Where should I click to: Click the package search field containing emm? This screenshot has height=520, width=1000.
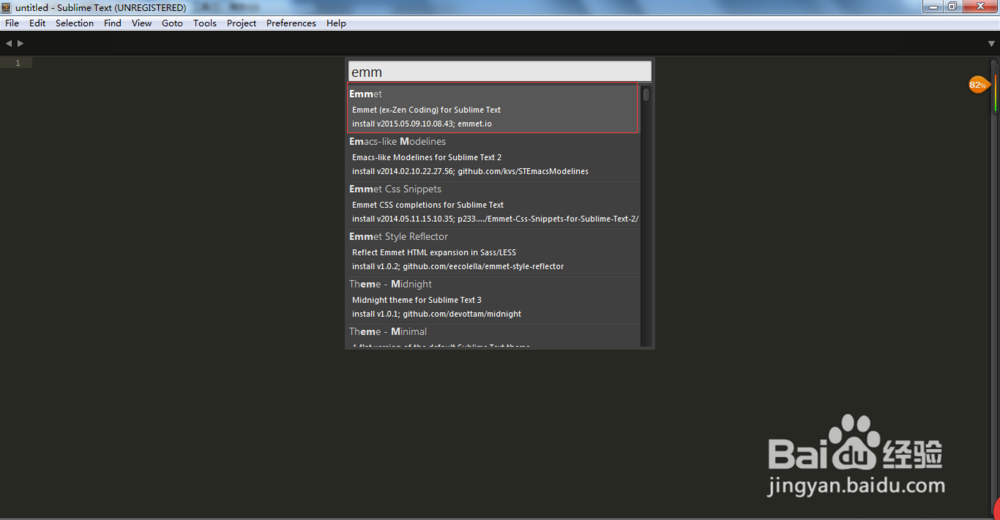pos(499,71)
